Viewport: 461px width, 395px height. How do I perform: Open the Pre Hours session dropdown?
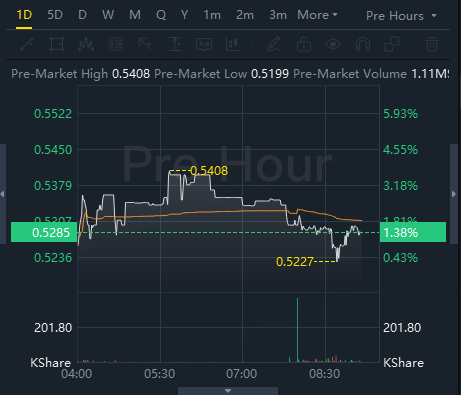tap(401, 16)
